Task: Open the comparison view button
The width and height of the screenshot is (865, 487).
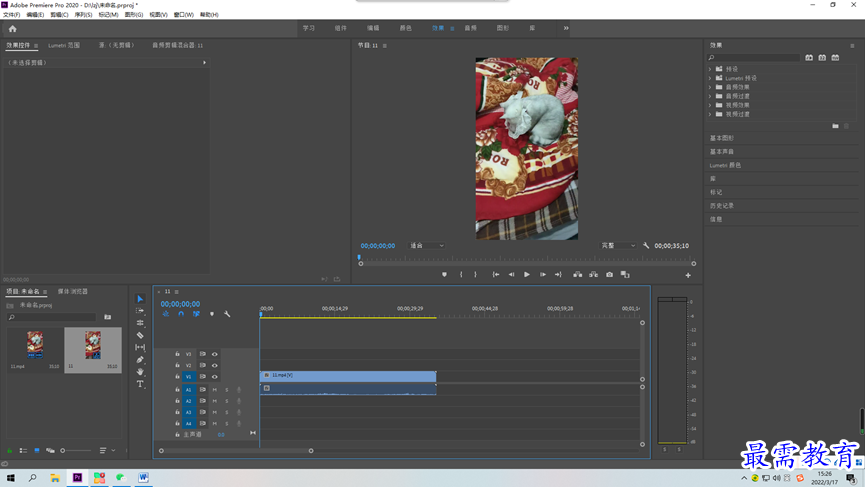Action: click(x=625, y=275)
